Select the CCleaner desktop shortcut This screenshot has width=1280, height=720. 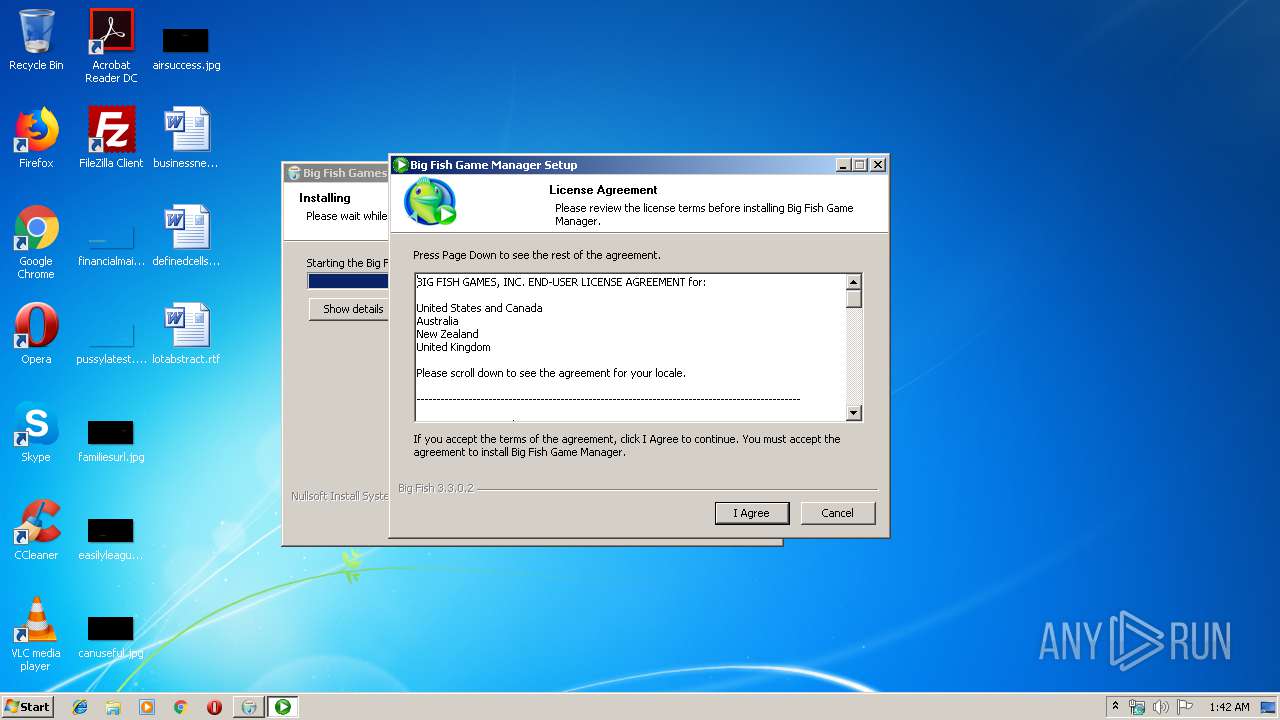[36, 530]
